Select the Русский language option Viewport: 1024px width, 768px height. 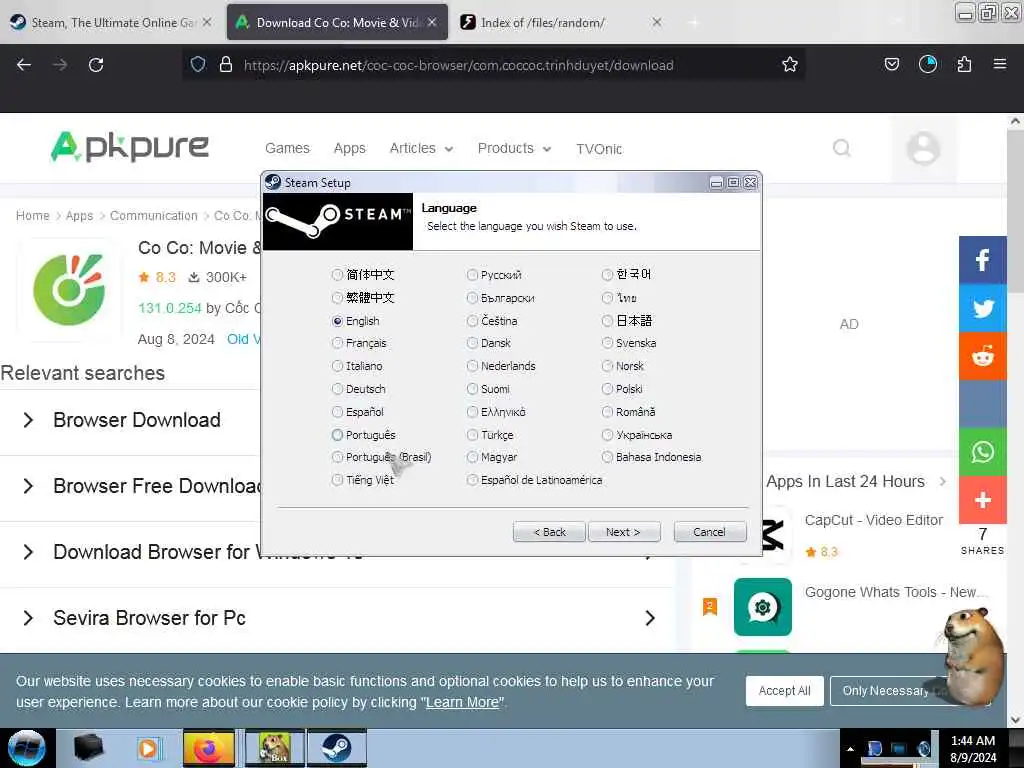pos(494,275)
